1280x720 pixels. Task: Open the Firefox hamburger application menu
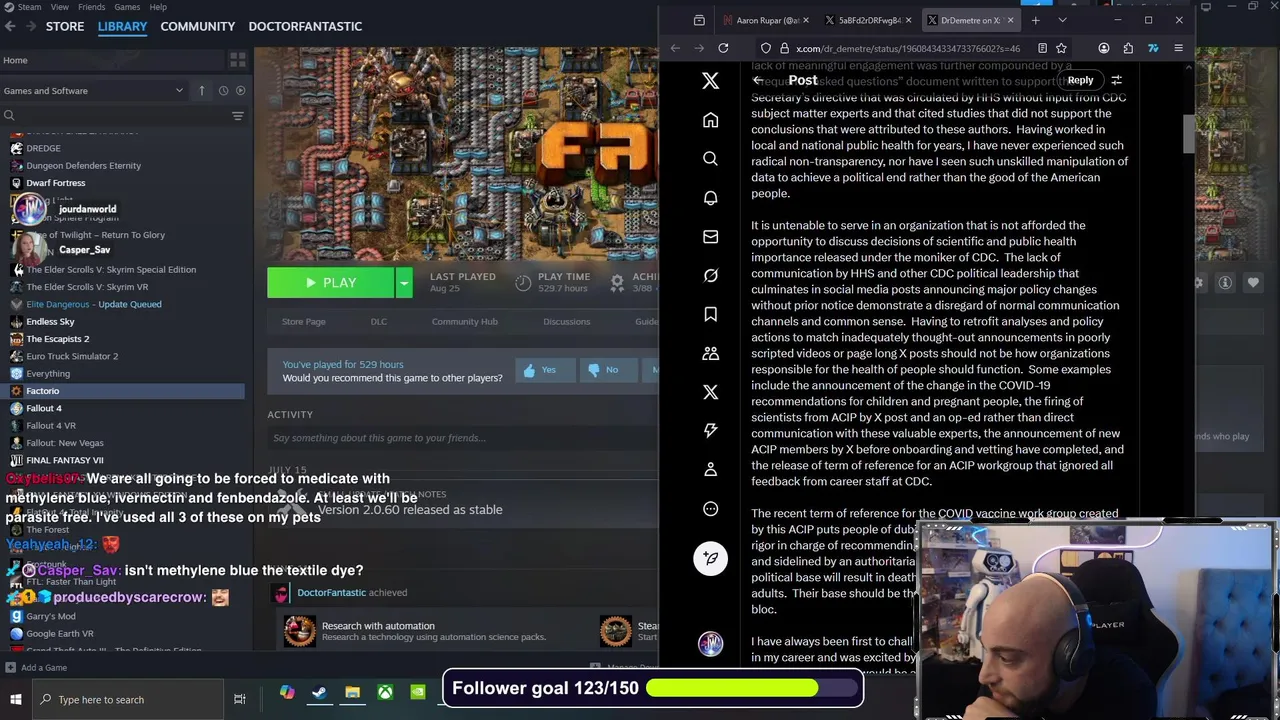point(1178,48)
